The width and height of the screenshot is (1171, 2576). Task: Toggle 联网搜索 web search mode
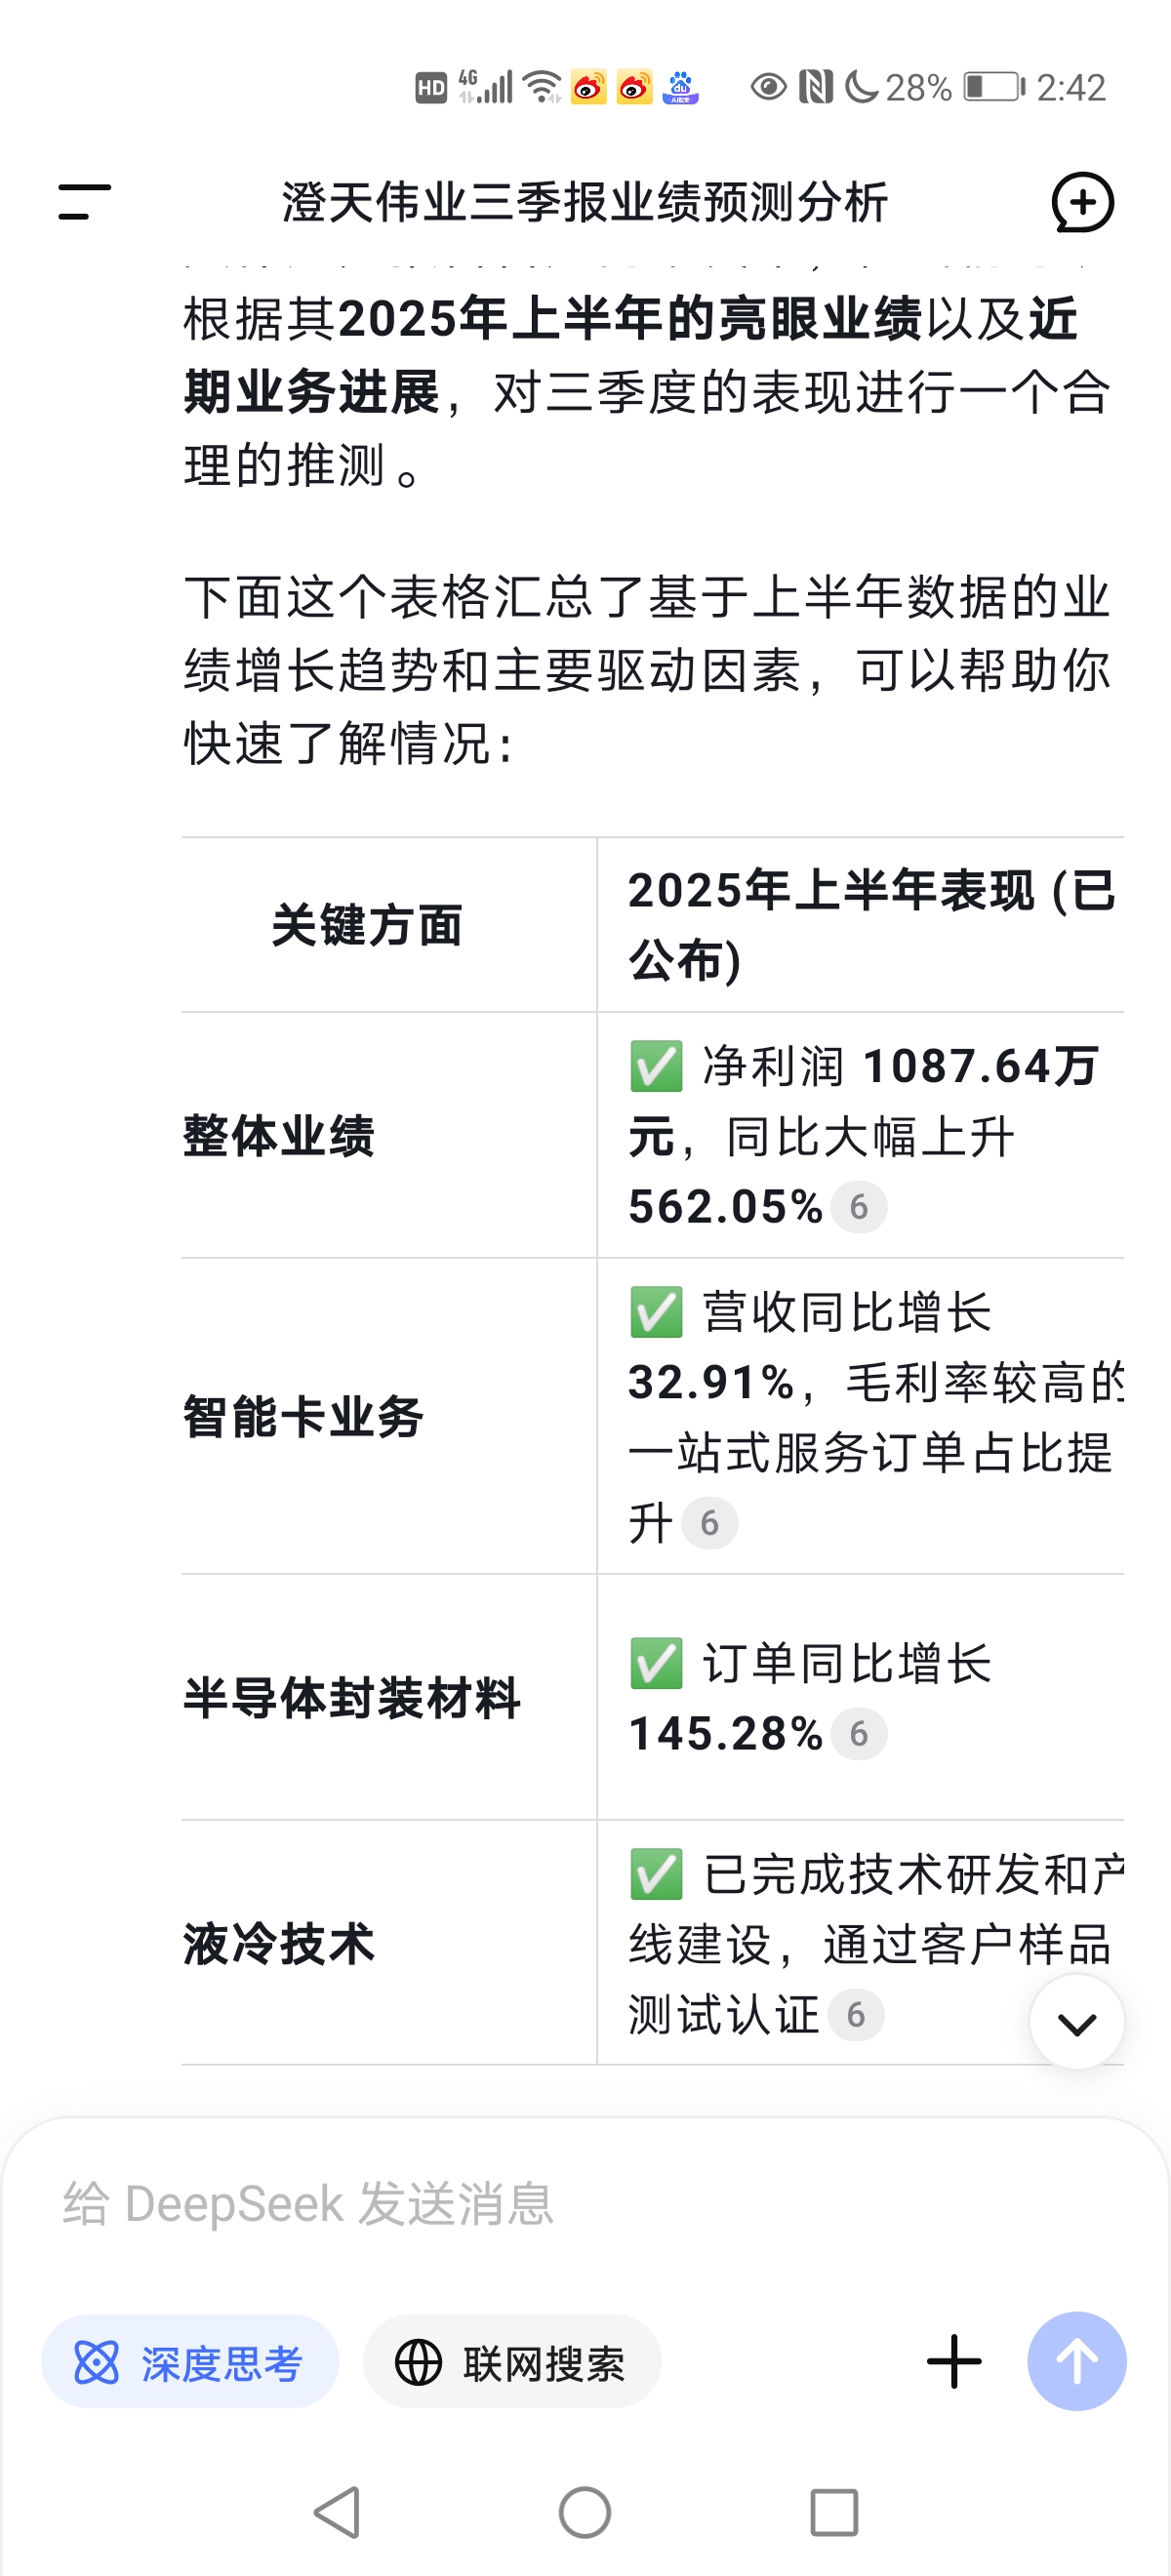point(512,2362)
